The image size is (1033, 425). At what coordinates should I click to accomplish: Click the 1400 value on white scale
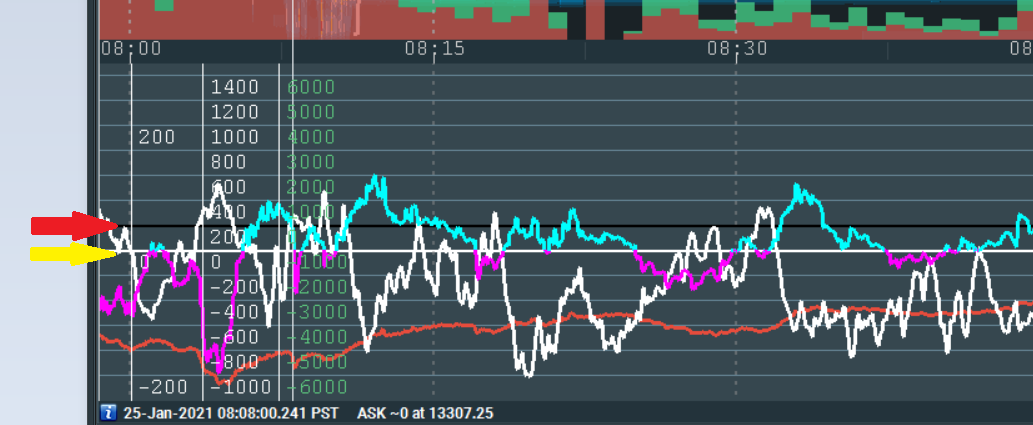tap(234, 87)
